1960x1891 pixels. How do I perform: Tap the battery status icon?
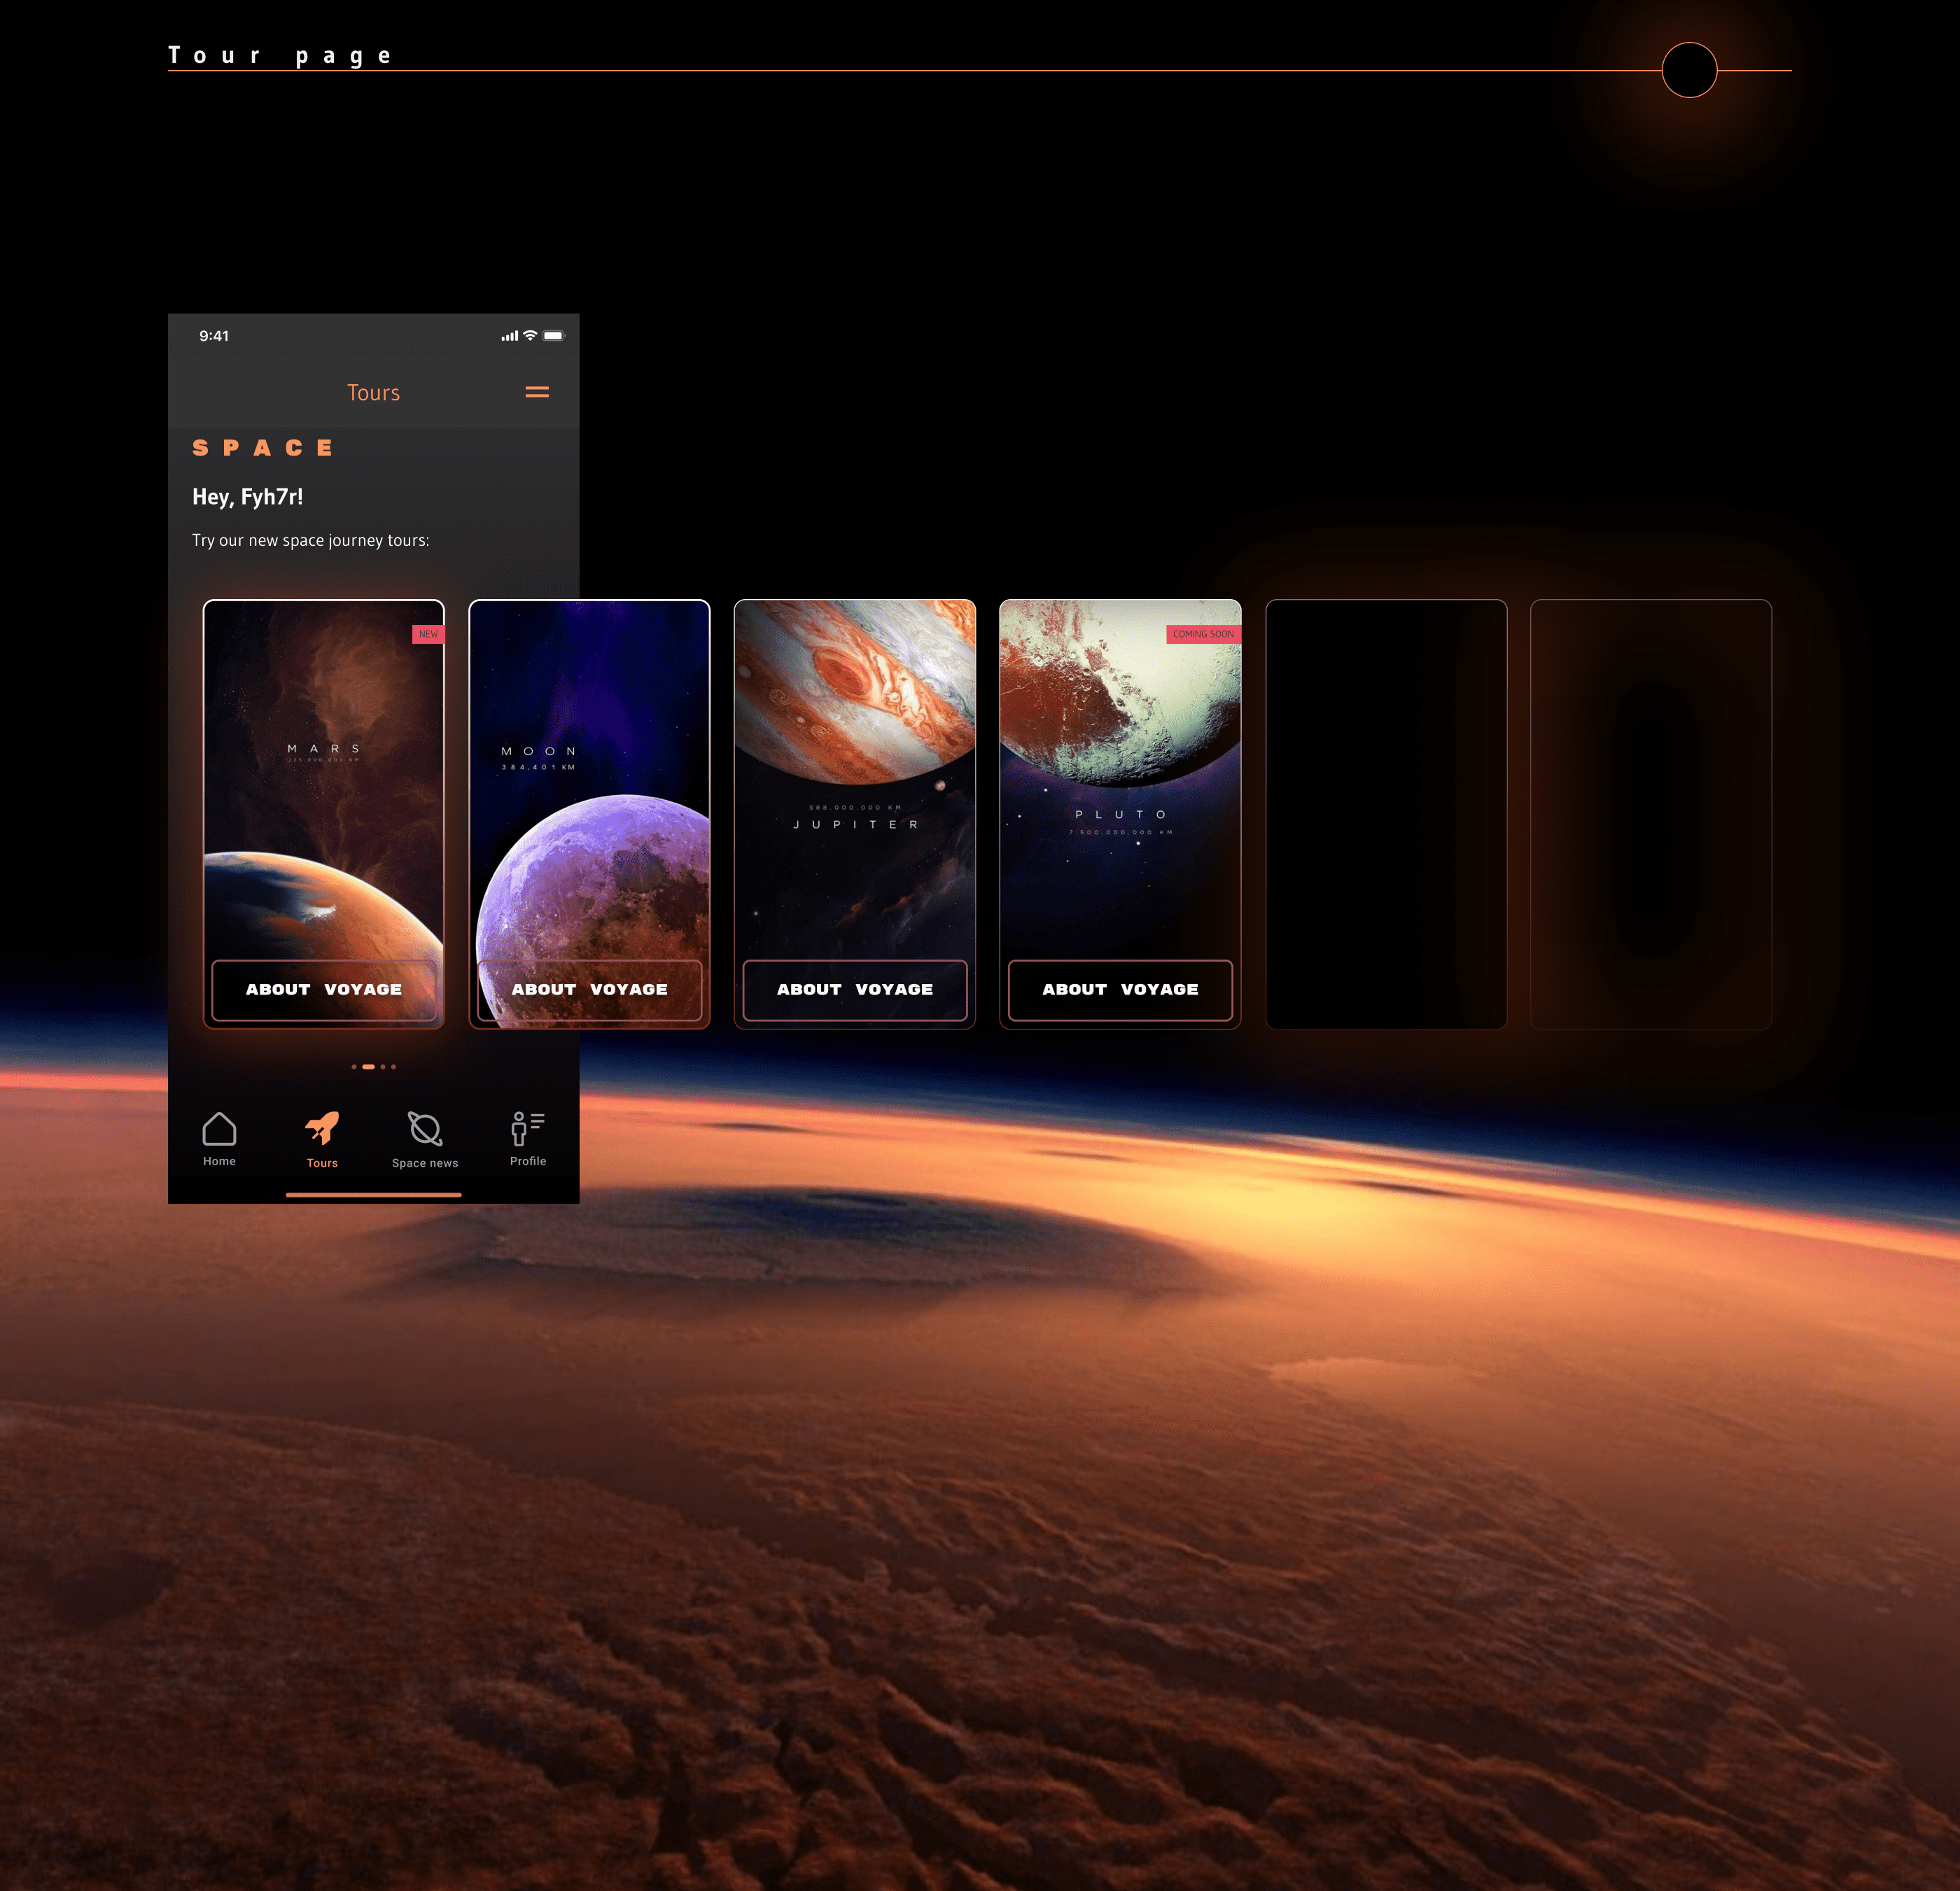(x=553, y=336)
